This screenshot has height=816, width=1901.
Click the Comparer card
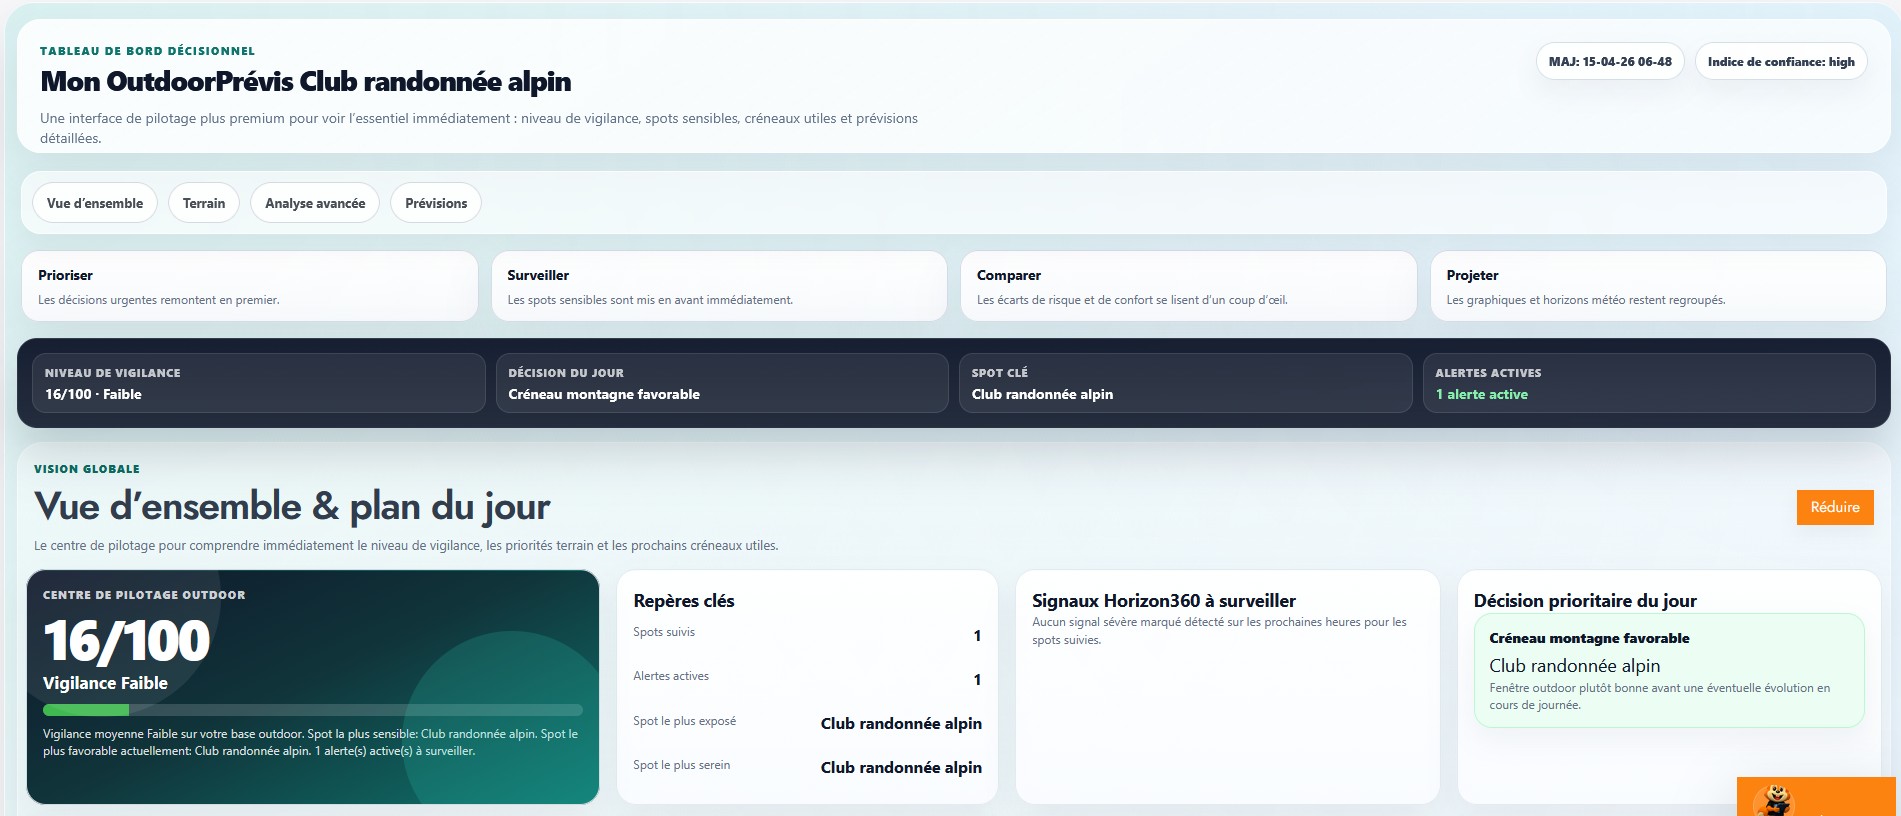click(x=1188, y=286)
